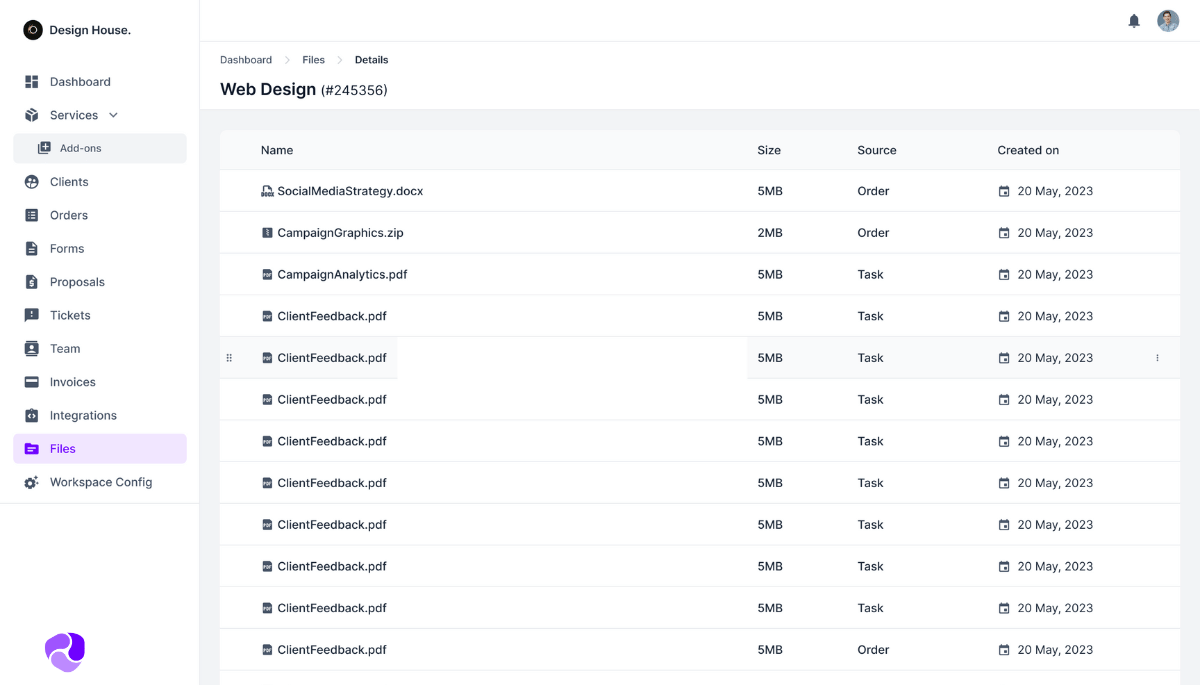Viewport: 1200px width, 685px height.
Task: Go to Orders in the sidebar
Action: click(x=69, y=215)
